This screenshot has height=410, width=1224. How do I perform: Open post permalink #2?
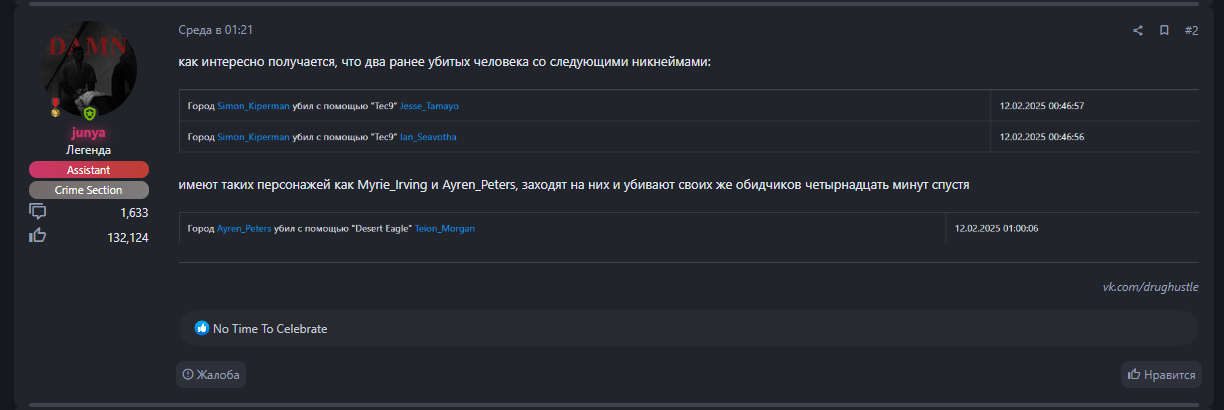(1191, 30)
